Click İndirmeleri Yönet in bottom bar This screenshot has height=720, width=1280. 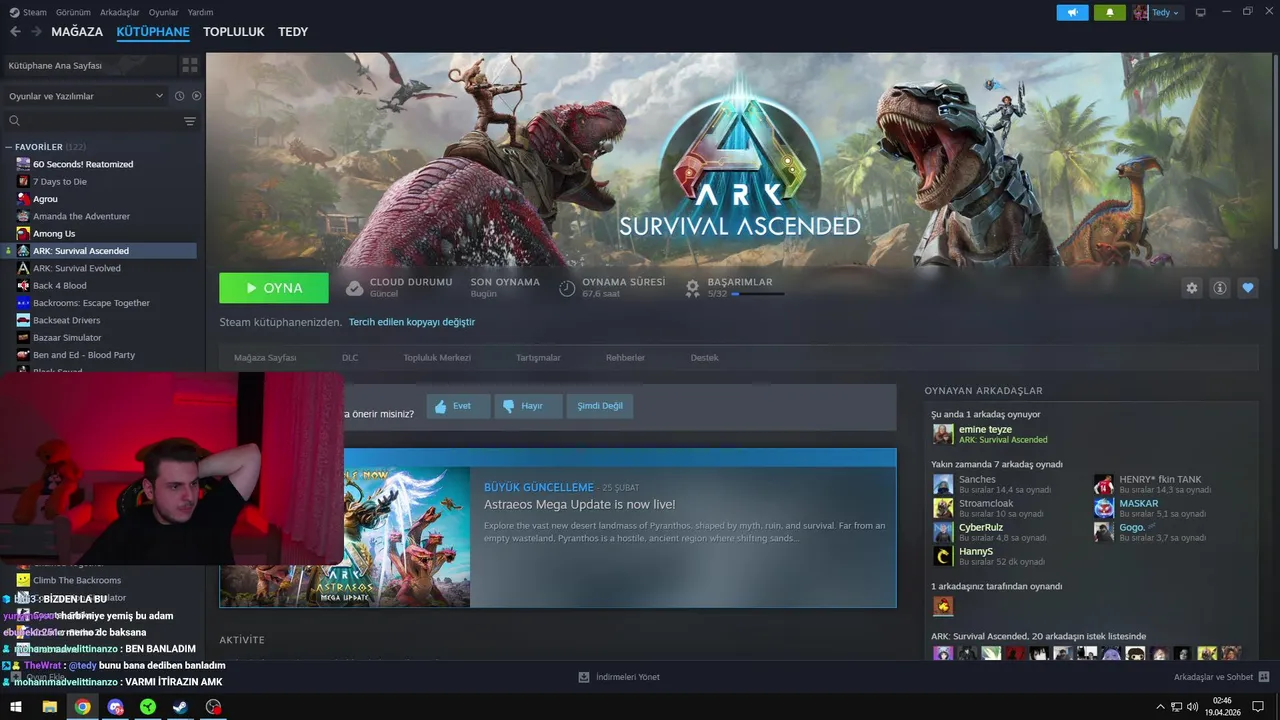[619, 677]
